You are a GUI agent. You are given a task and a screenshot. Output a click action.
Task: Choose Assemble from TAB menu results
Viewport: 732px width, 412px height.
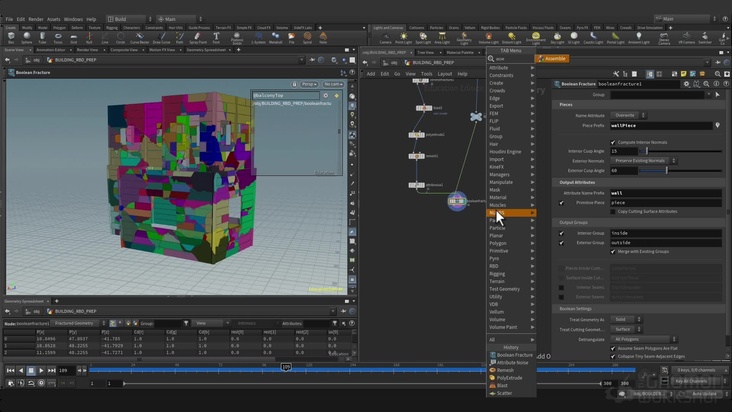pos(552,59)
